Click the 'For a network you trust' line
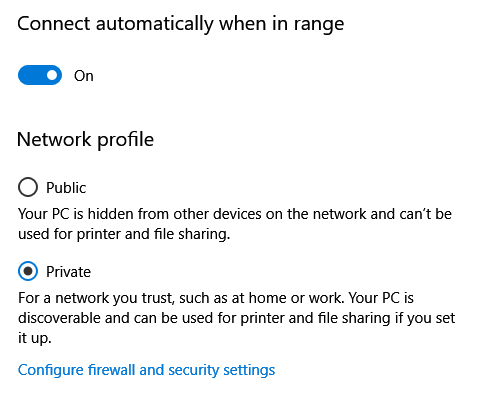 216,298
